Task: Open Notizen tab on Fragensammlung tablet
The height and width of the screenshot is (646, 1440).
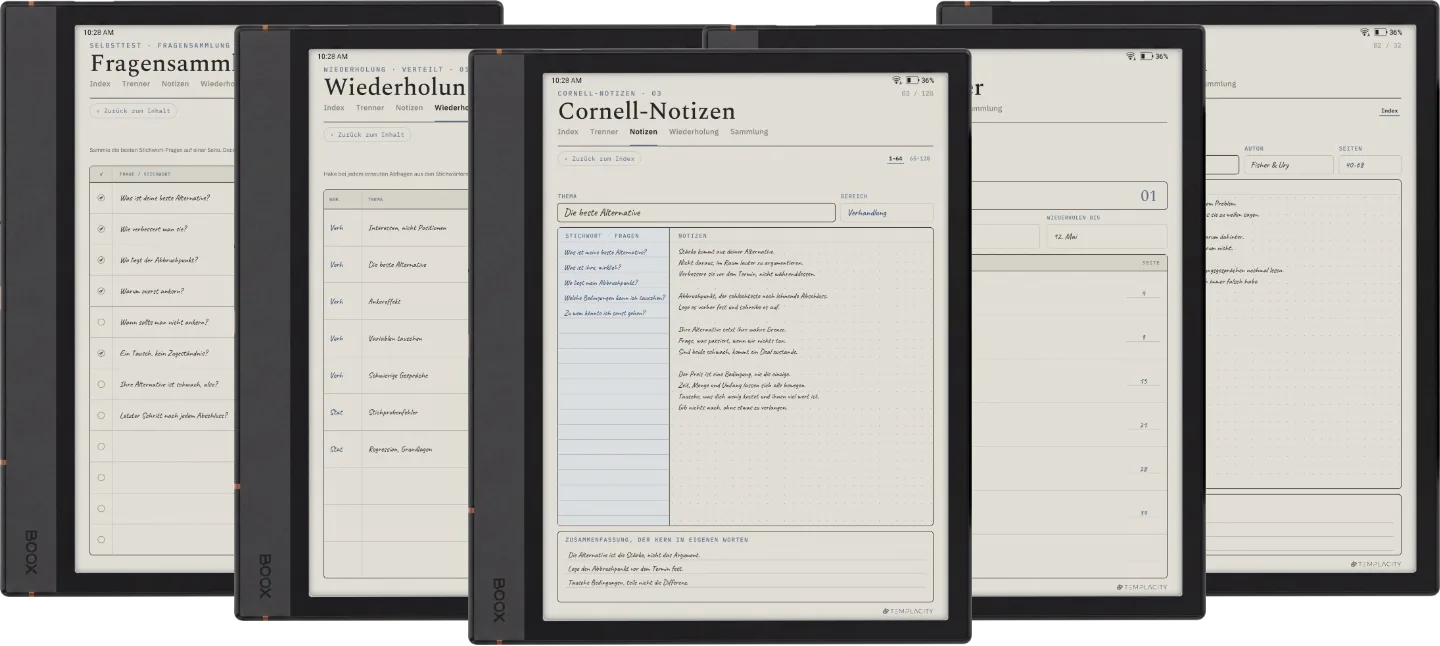Action: point(176,84)
